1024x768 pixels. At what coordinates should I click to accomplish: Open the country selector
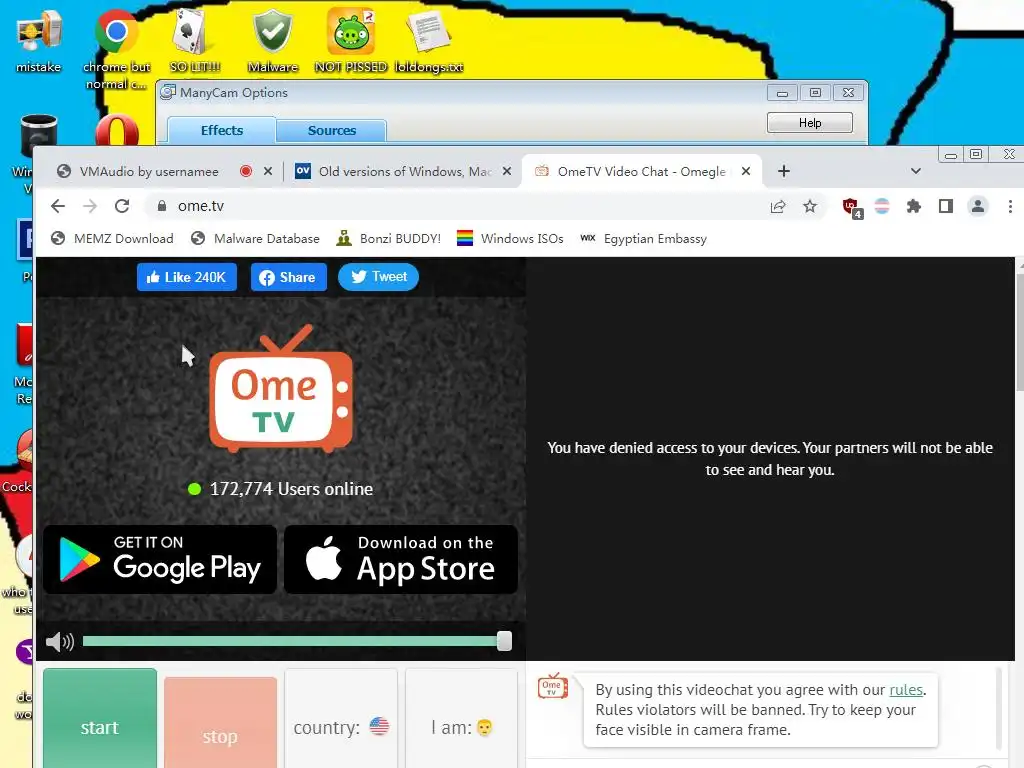tap(341, 718)
